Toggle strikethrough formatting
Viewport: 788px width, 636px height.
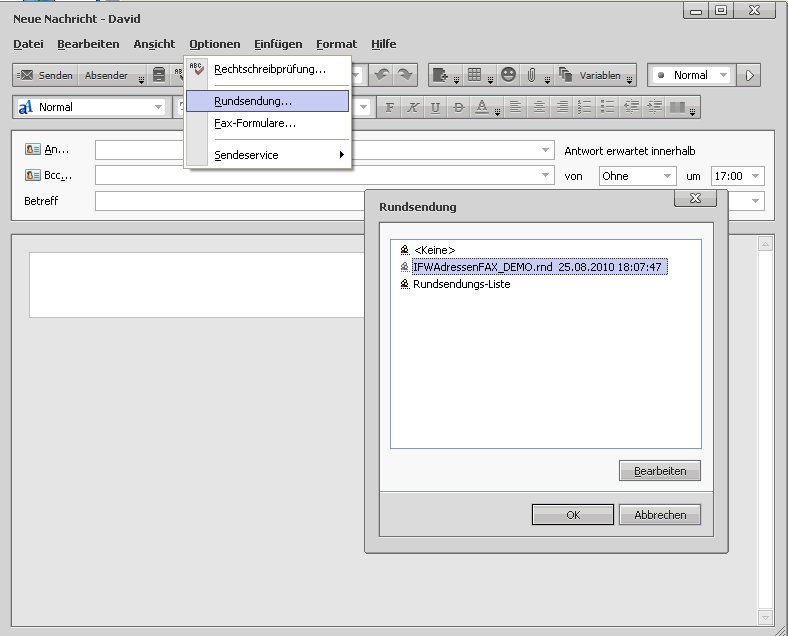459,107
